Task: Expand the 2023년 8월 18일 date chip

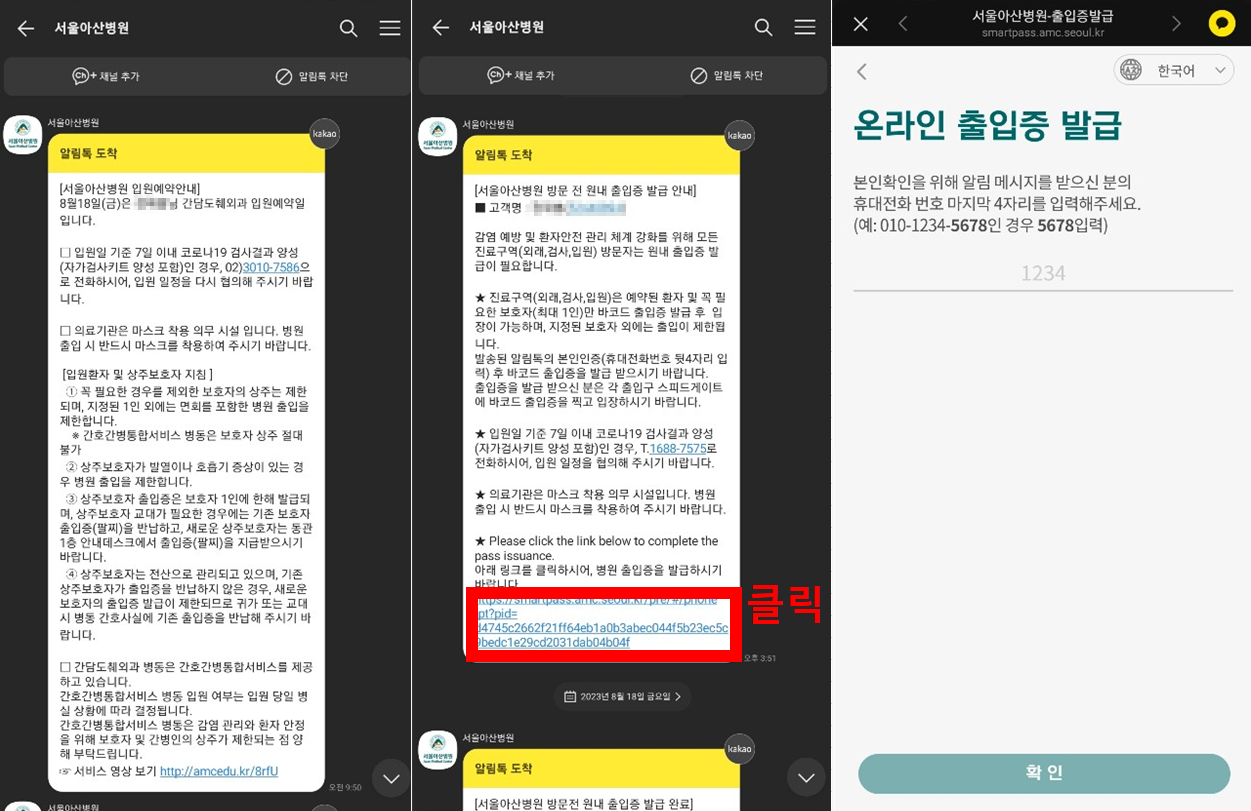Action: point(621,697)
